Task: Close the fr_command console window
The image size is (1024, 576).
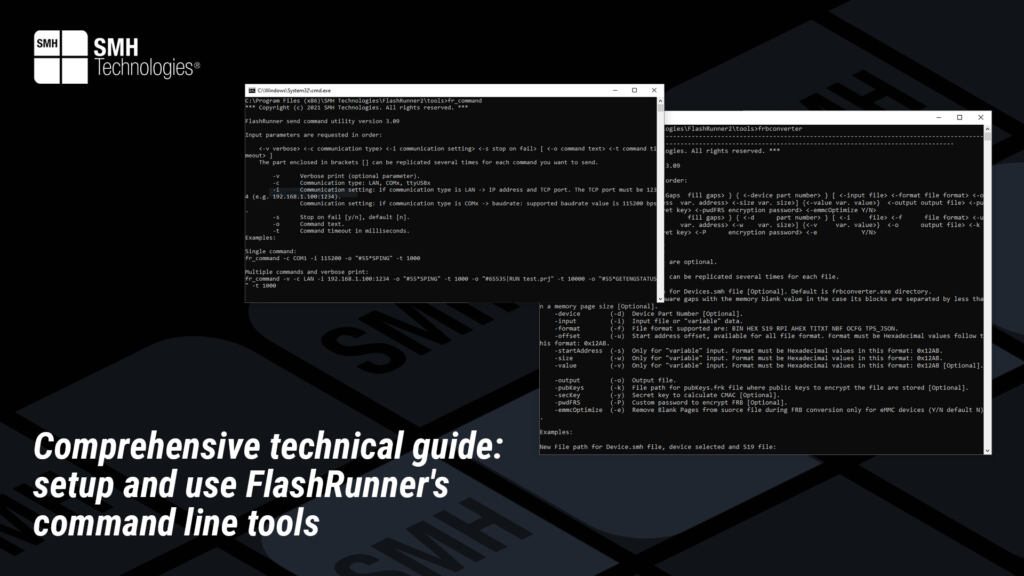Action: [655, 89]
